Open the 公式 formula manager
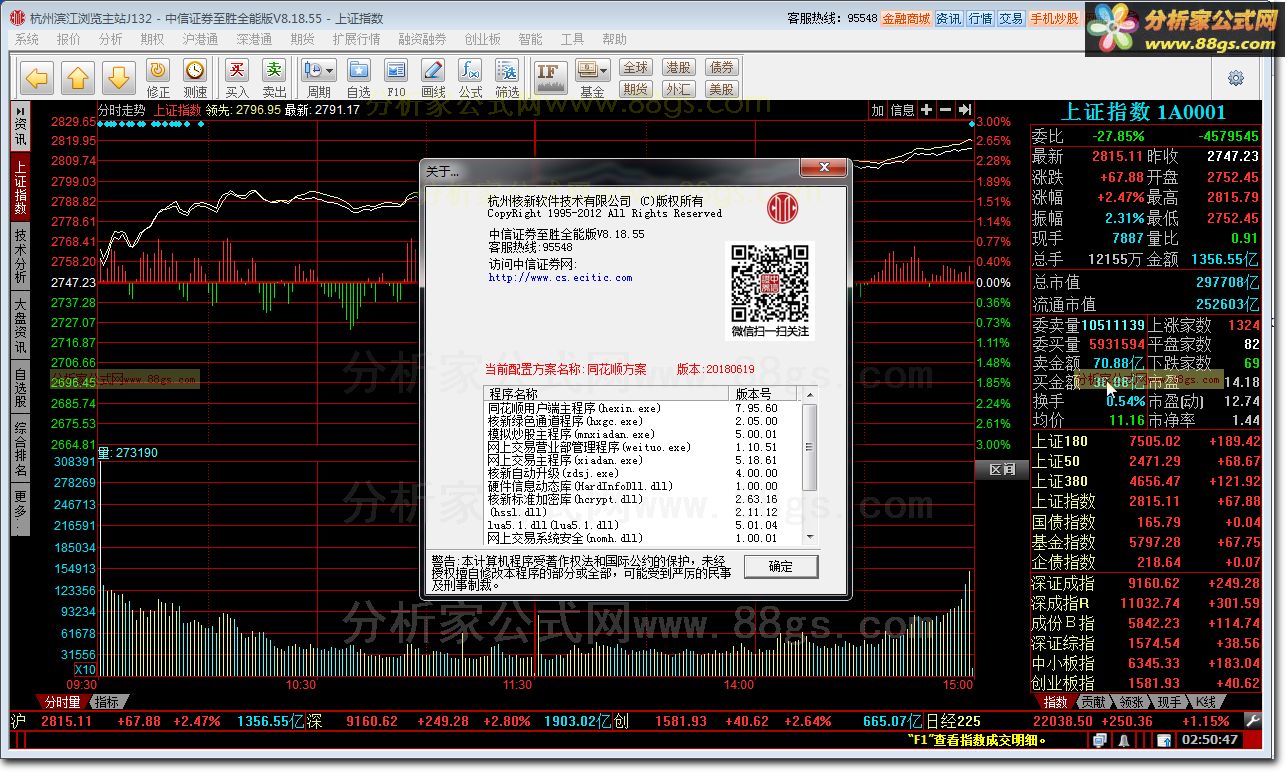Viewport: 1287px width, 772px height. [470, 78]
